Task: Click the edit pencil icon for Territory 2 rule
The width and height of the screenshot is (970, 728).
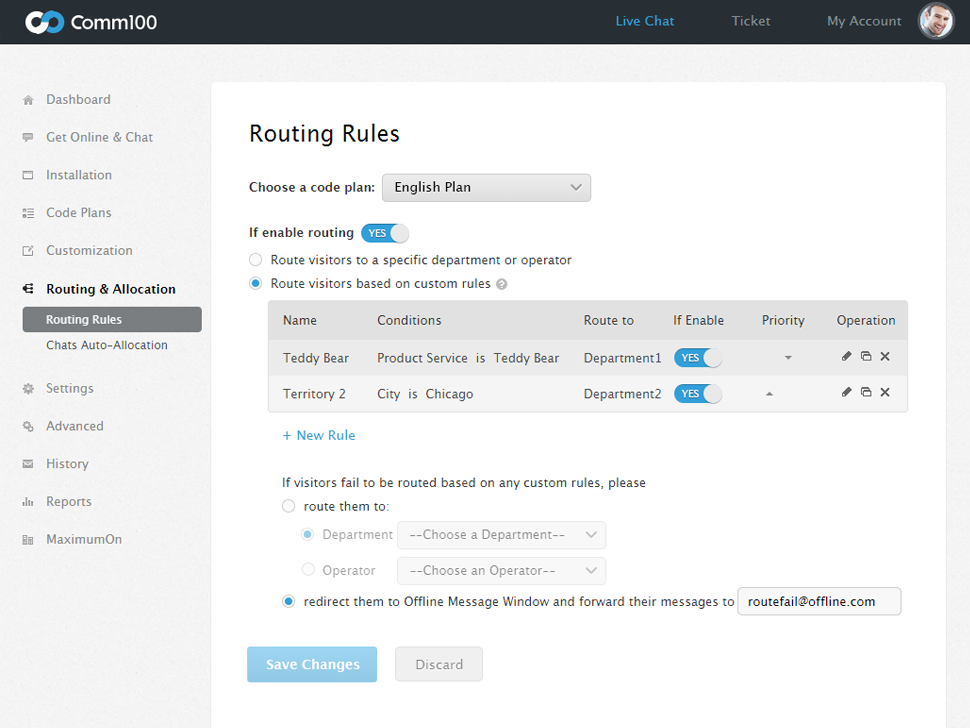Action: coord(847,393)
